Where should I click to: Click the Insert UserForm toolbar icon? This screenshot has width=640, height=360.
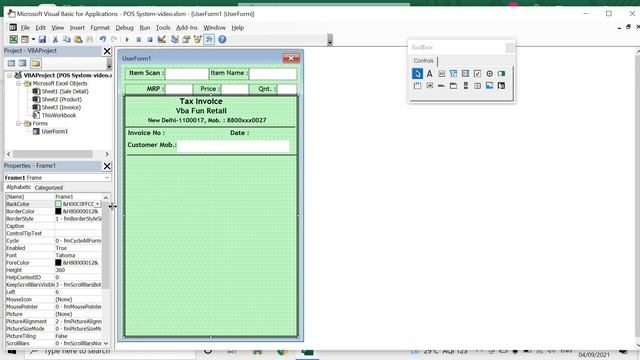pos(25,40)
